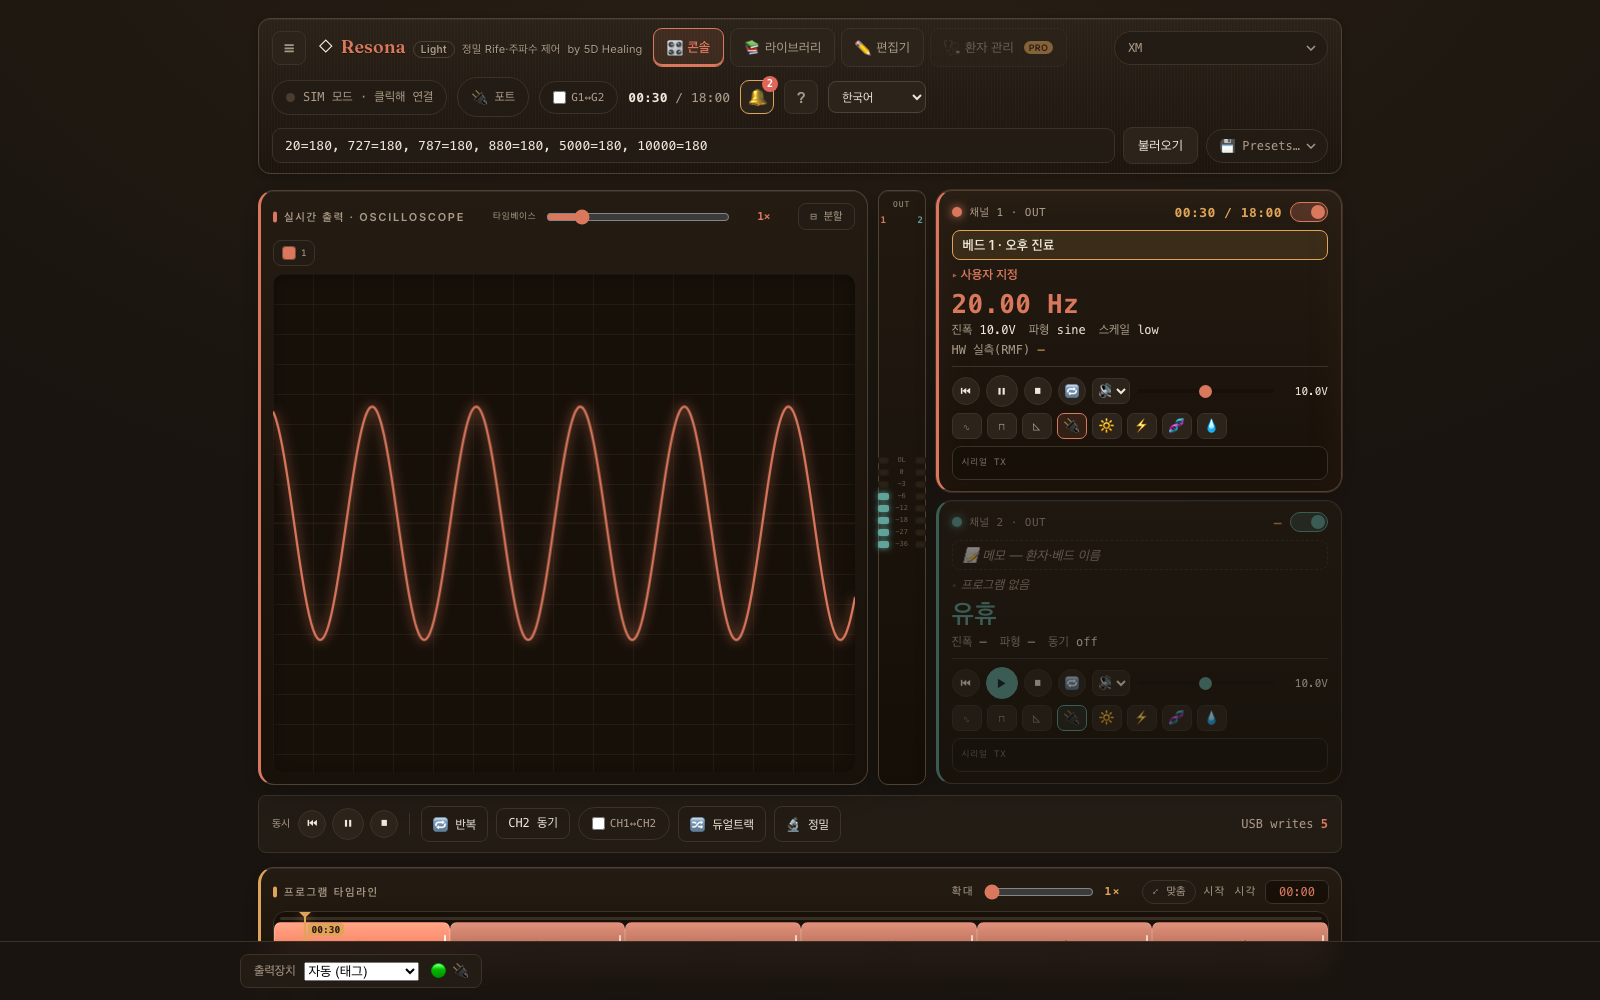Open the 라이브러리 tab
Screen dimensions: 1600x1000
(783, 47)
